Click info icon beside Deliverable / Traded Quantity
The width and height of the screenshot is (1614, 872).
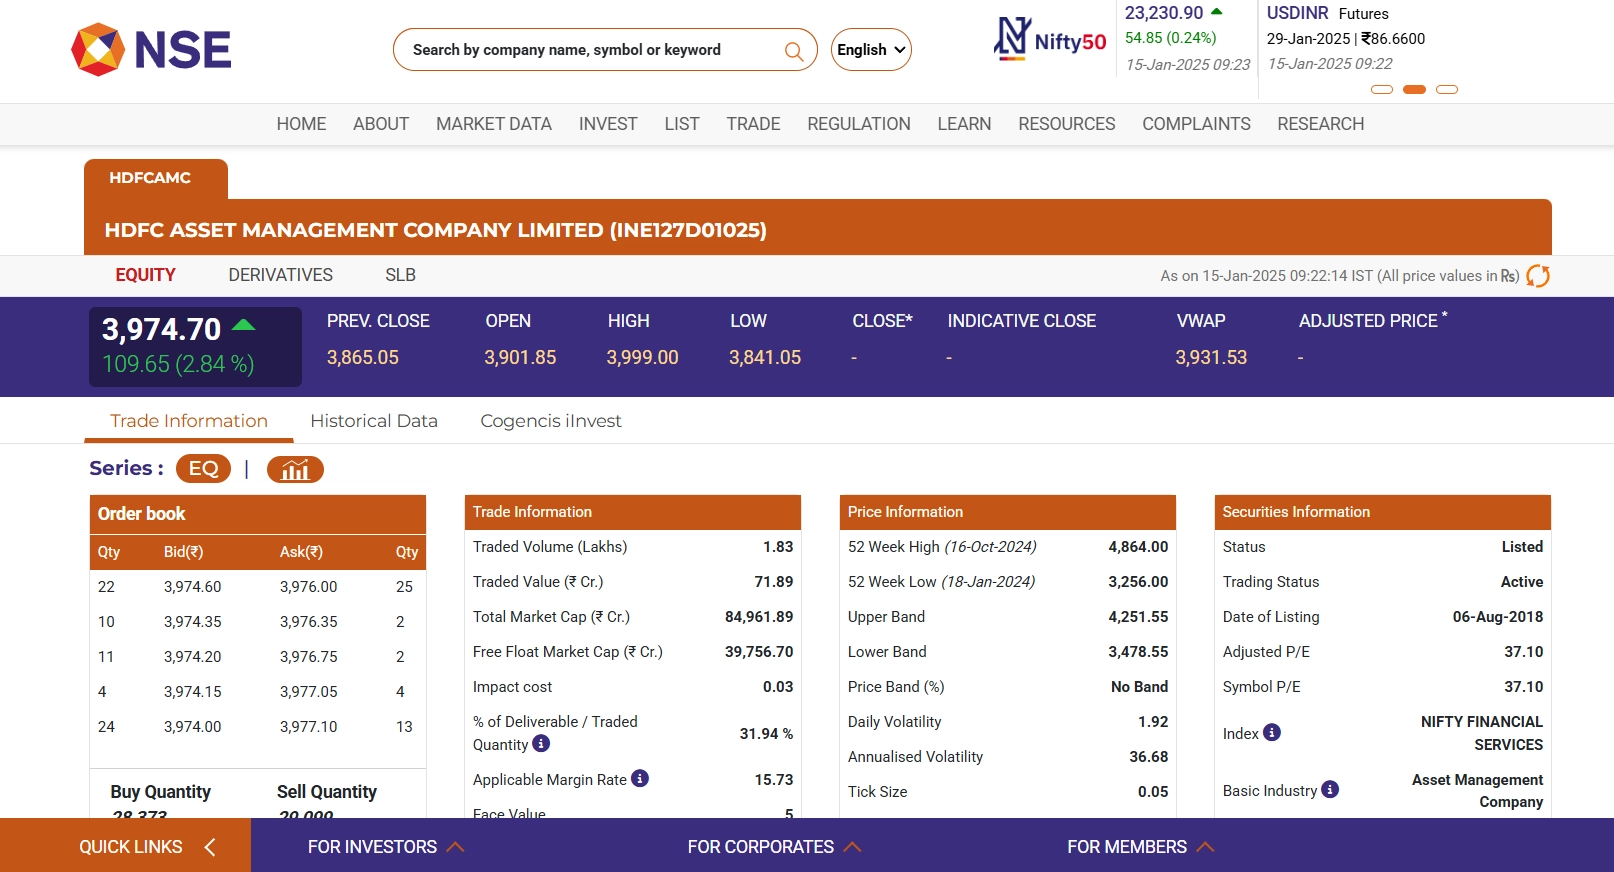coord(541,744)
